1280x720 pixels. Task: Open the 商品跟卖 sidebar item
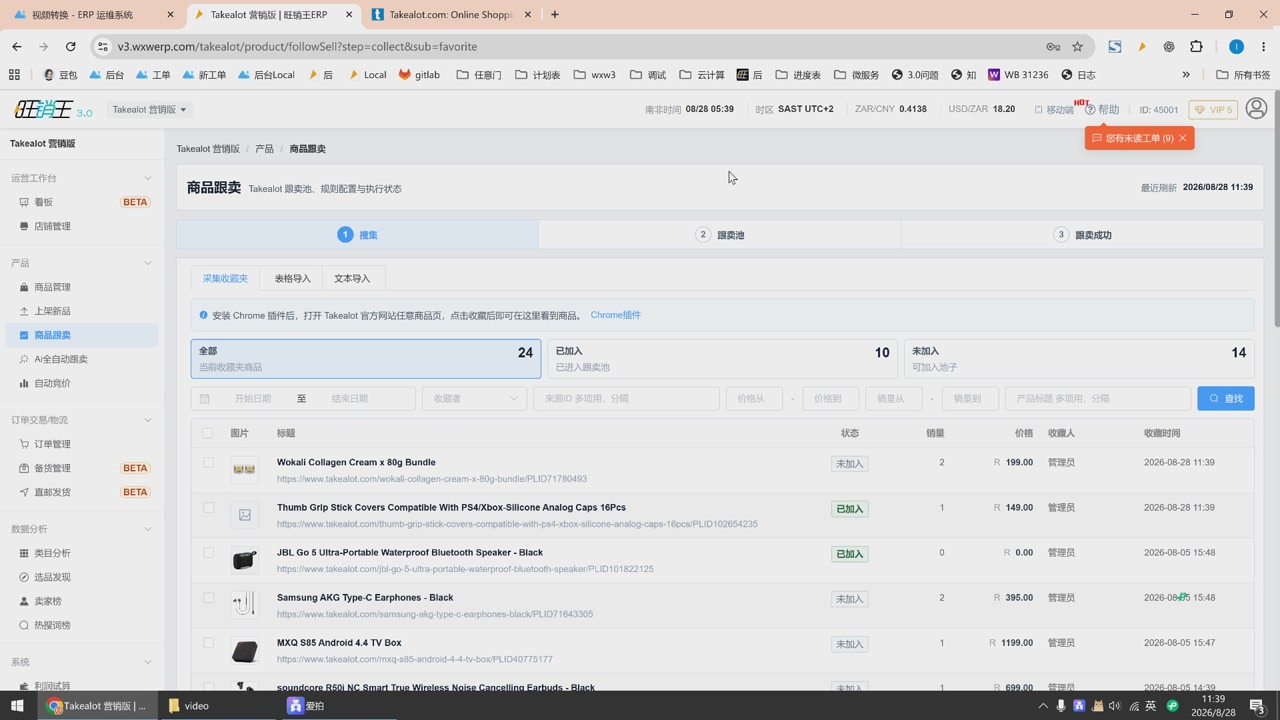(82, 335)
